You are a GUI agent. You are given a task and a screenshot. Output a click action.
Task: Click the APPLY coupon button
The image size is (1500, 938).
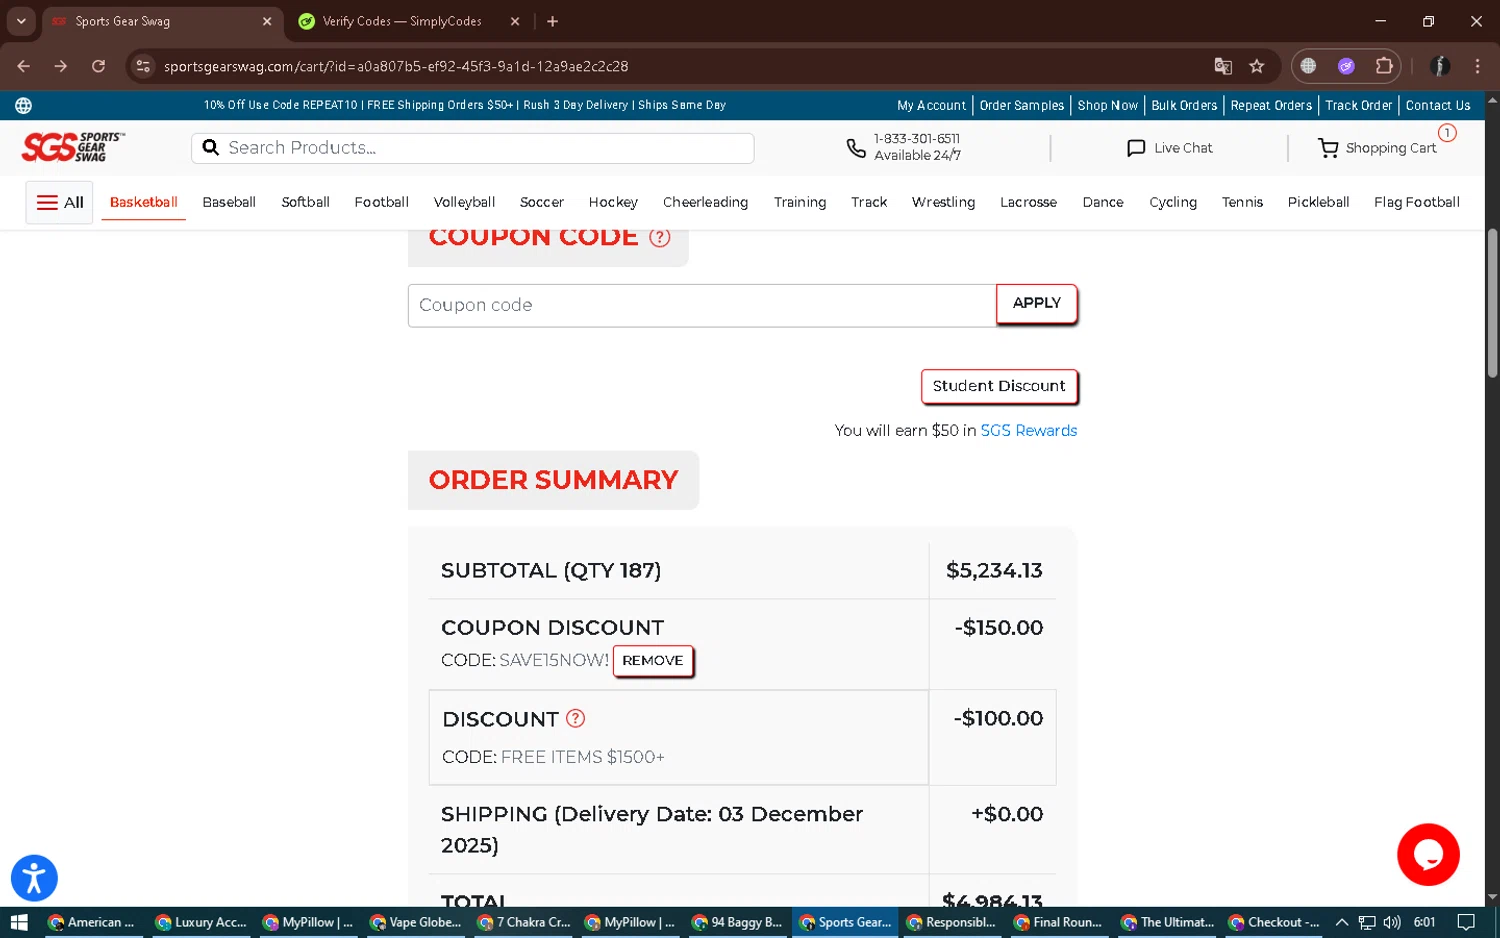click(x=1036, y=303)
